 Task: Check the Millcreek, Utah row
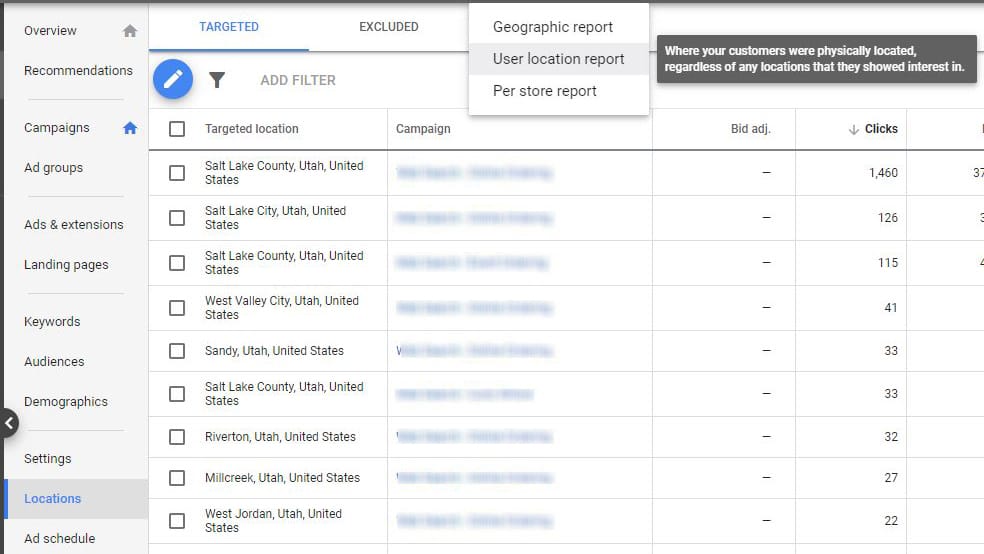[x=177, y=478]
